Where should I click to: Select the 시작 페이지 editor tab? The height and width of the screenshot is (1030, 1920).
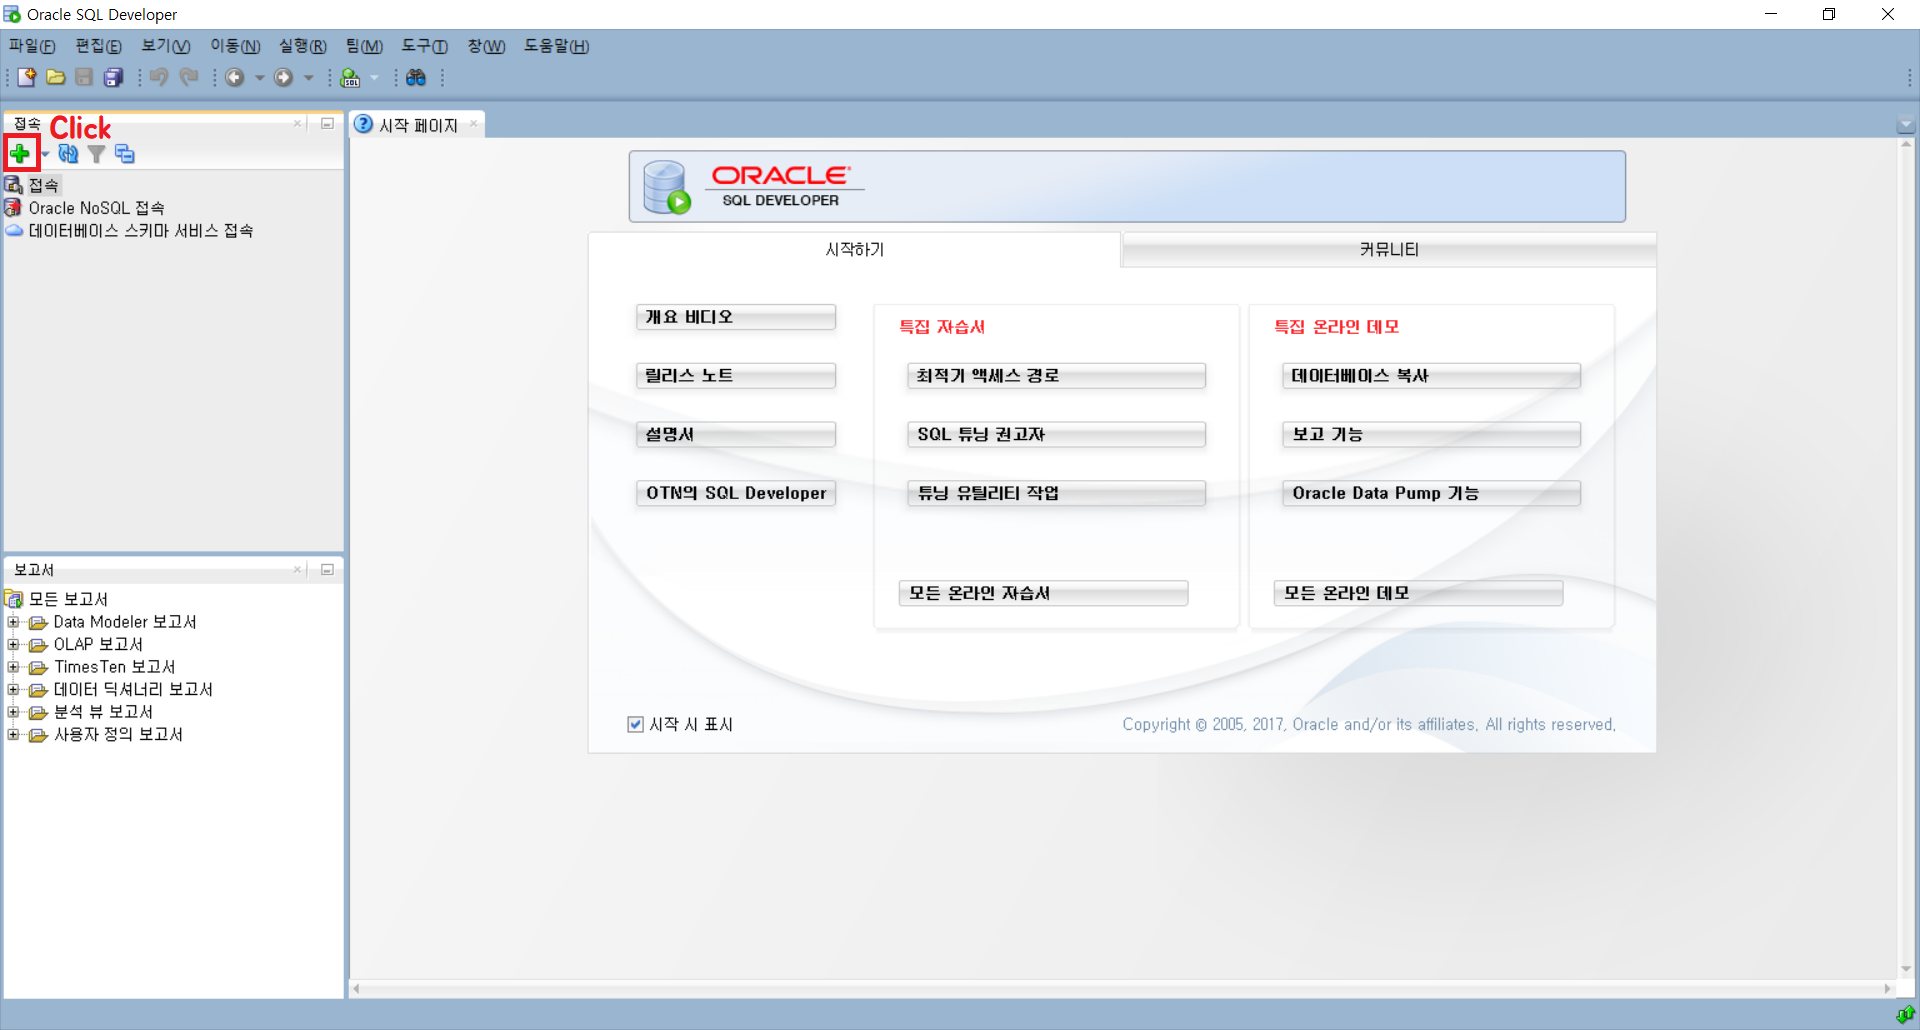pos(418,125)
